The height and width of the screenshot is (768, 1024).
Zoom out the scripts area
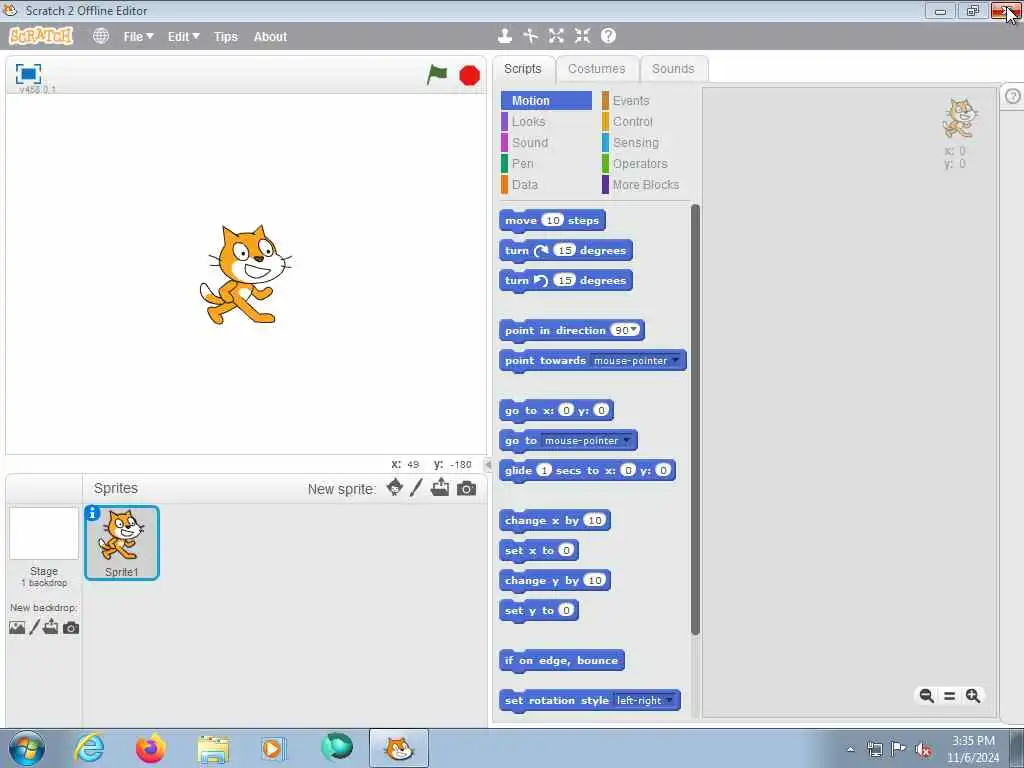926,696
